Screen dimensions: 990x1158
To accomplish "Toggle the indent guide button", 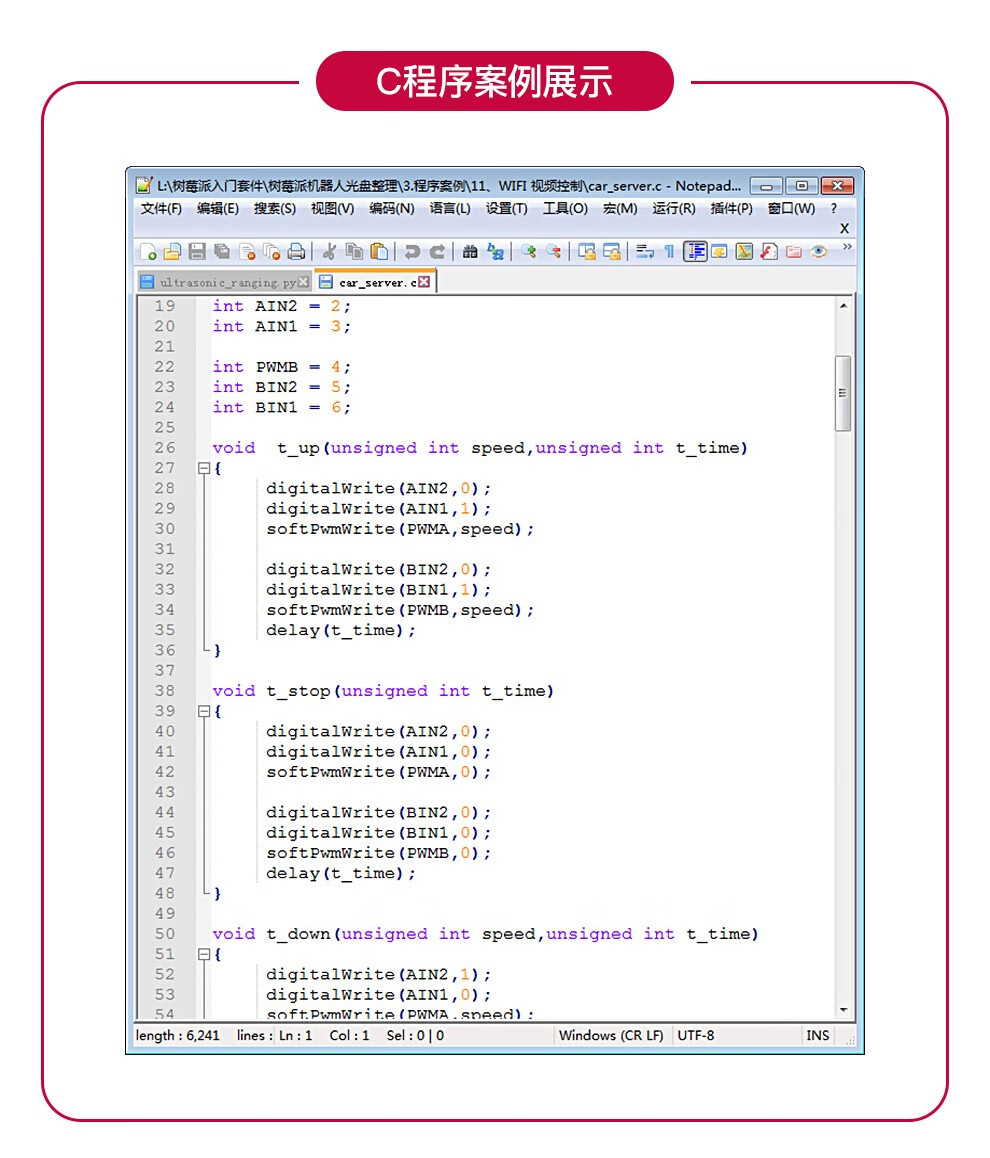I will point(695,252).
